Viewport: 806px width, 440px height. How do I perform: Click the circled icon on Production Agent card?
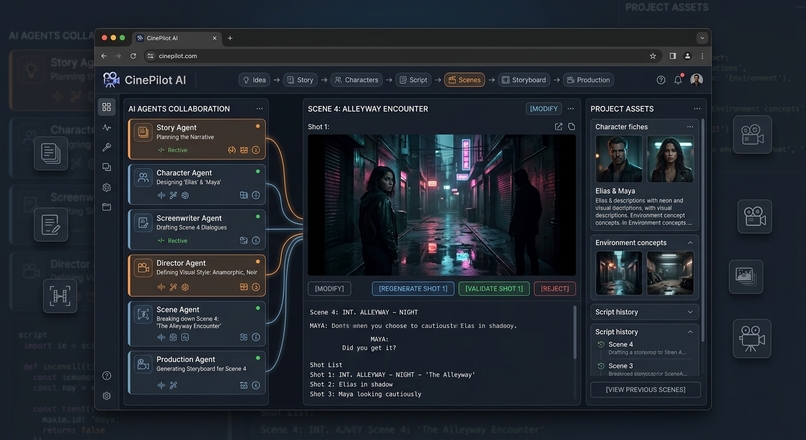click(256, 385)
